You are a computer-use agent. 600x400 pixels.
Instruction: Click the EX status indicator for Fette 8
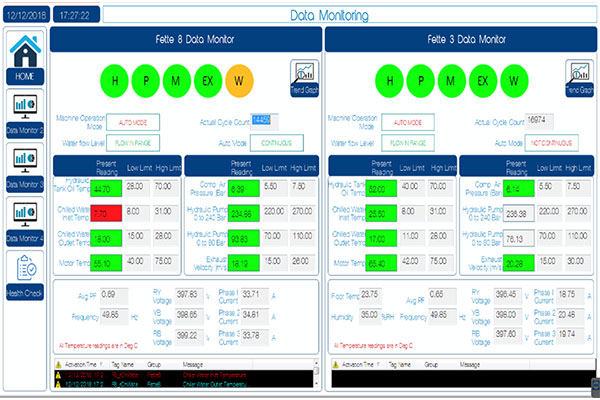coord(207,80)
